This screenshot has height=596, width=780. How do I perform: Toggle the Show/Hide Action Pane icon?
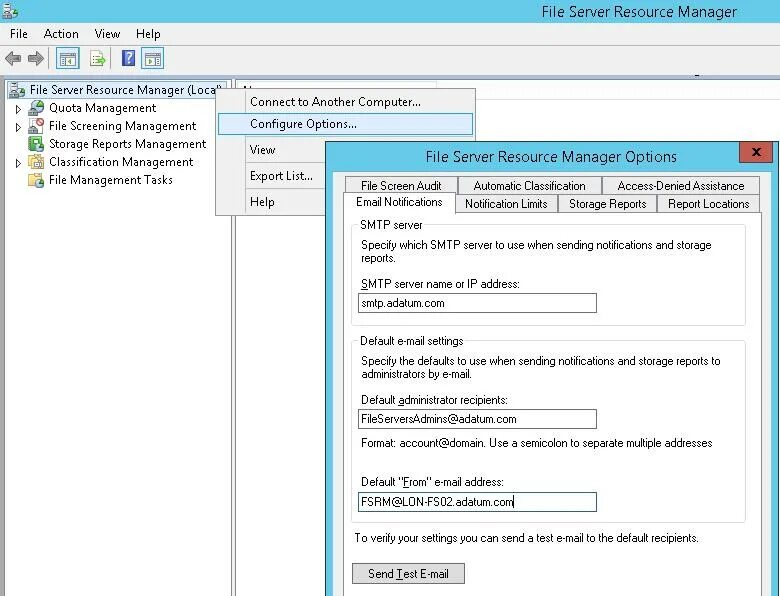153,59
